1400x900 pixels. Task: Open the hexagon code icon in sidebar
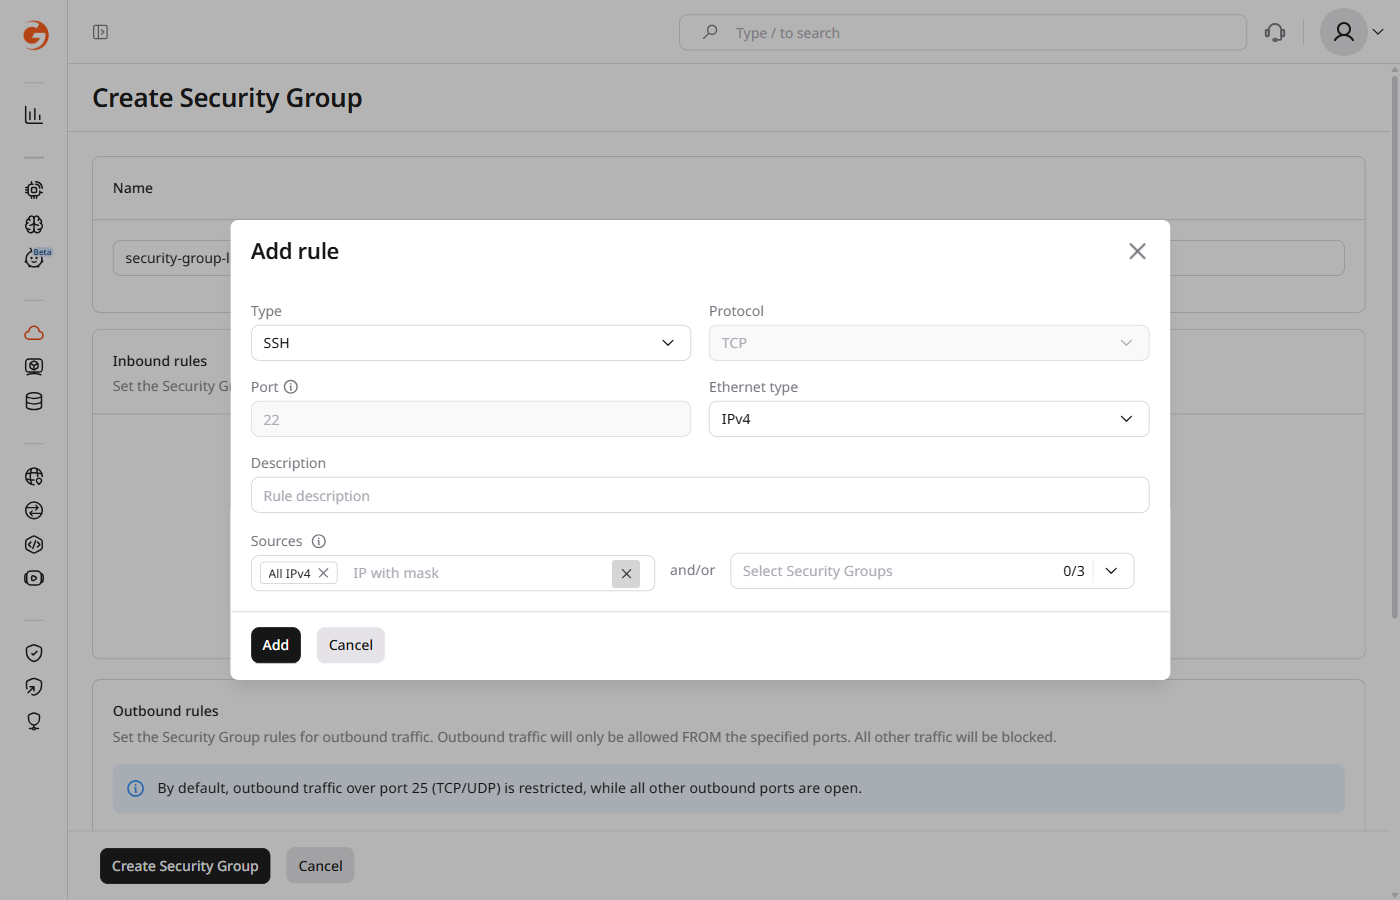point(34,545)
